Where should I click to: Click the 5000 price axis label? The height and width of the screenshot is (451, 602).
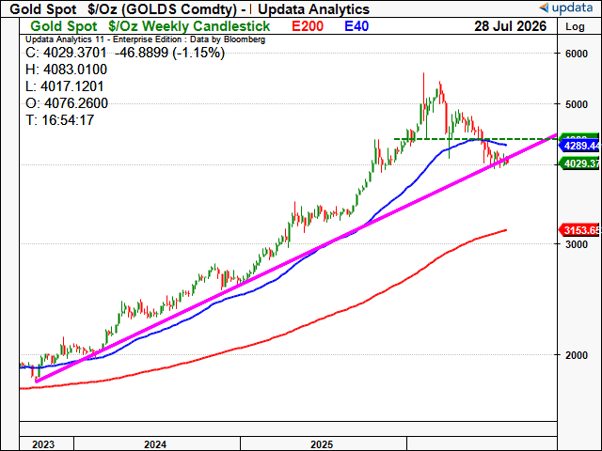(x=576, y=104)
